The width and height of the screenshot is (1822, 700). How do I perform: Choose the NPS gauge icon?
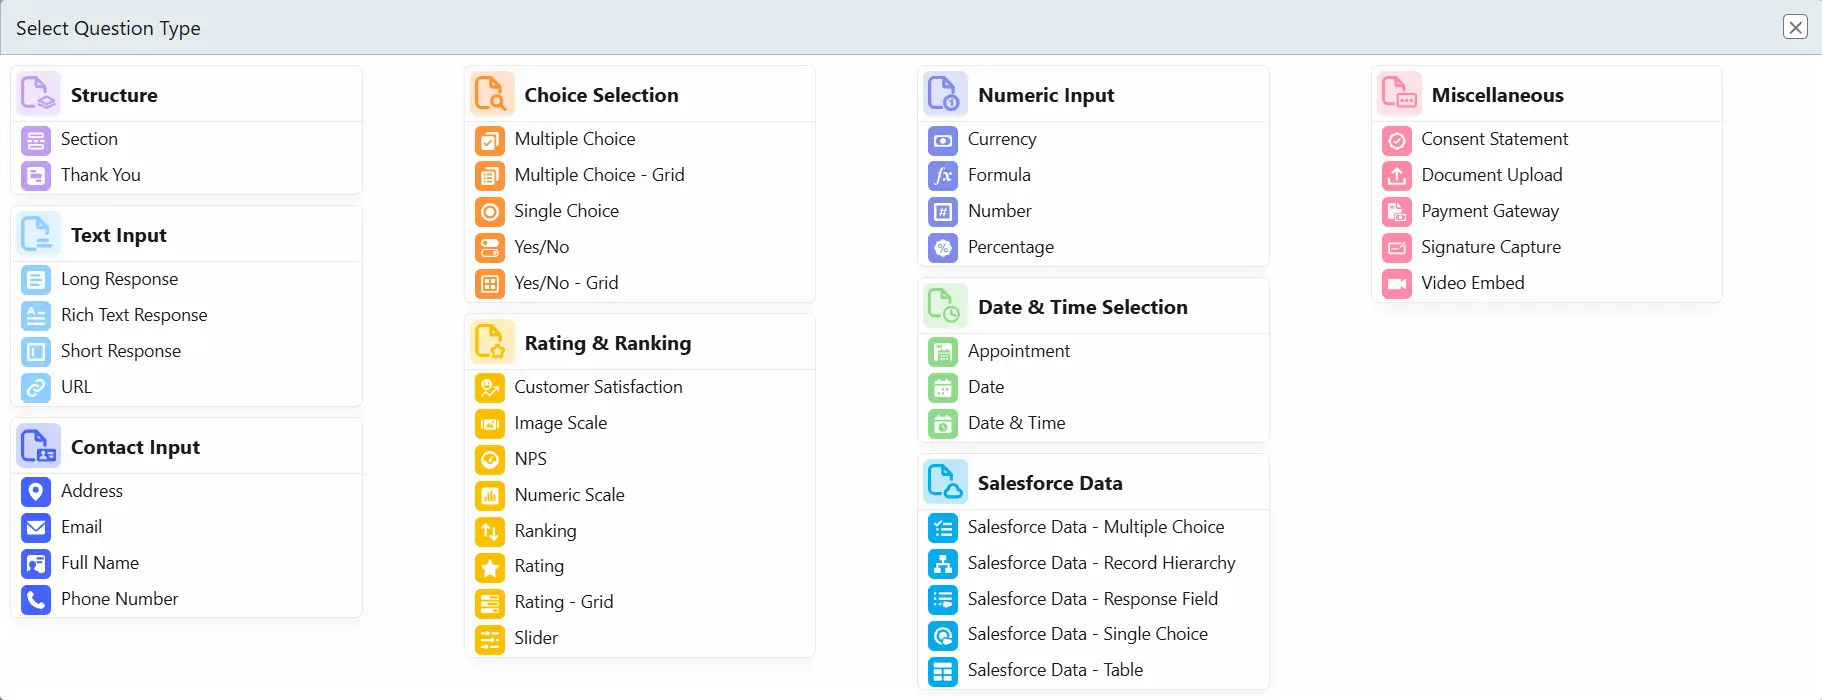(x=489, y=460)
